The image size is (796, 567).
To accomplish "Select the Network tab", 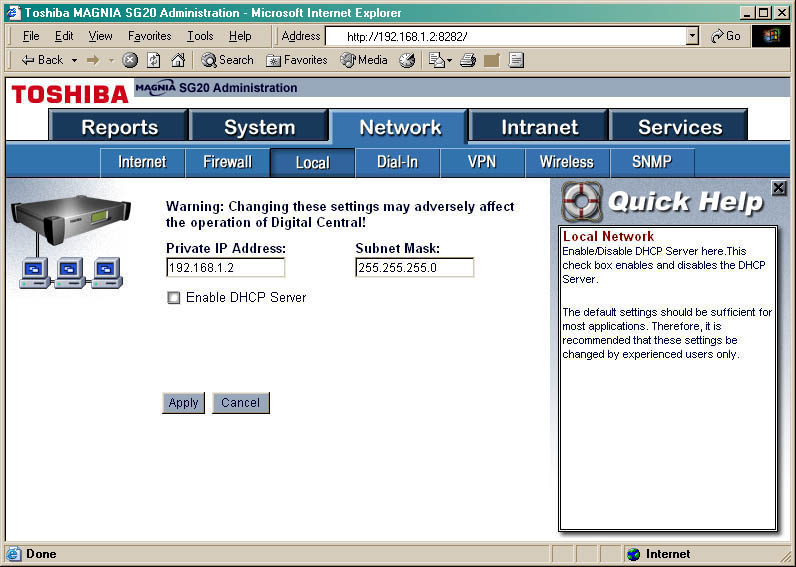I will tap(400, 126).
